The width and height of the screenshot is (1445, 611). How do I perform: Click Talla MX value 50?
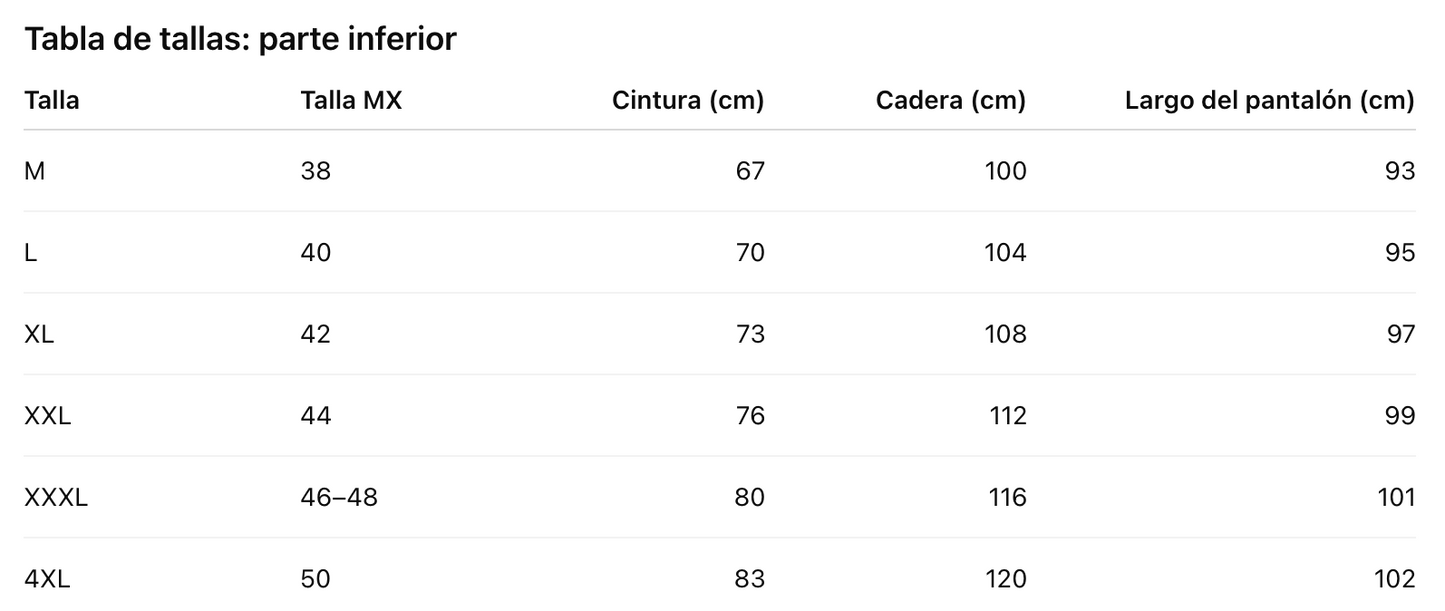(316, 579)
